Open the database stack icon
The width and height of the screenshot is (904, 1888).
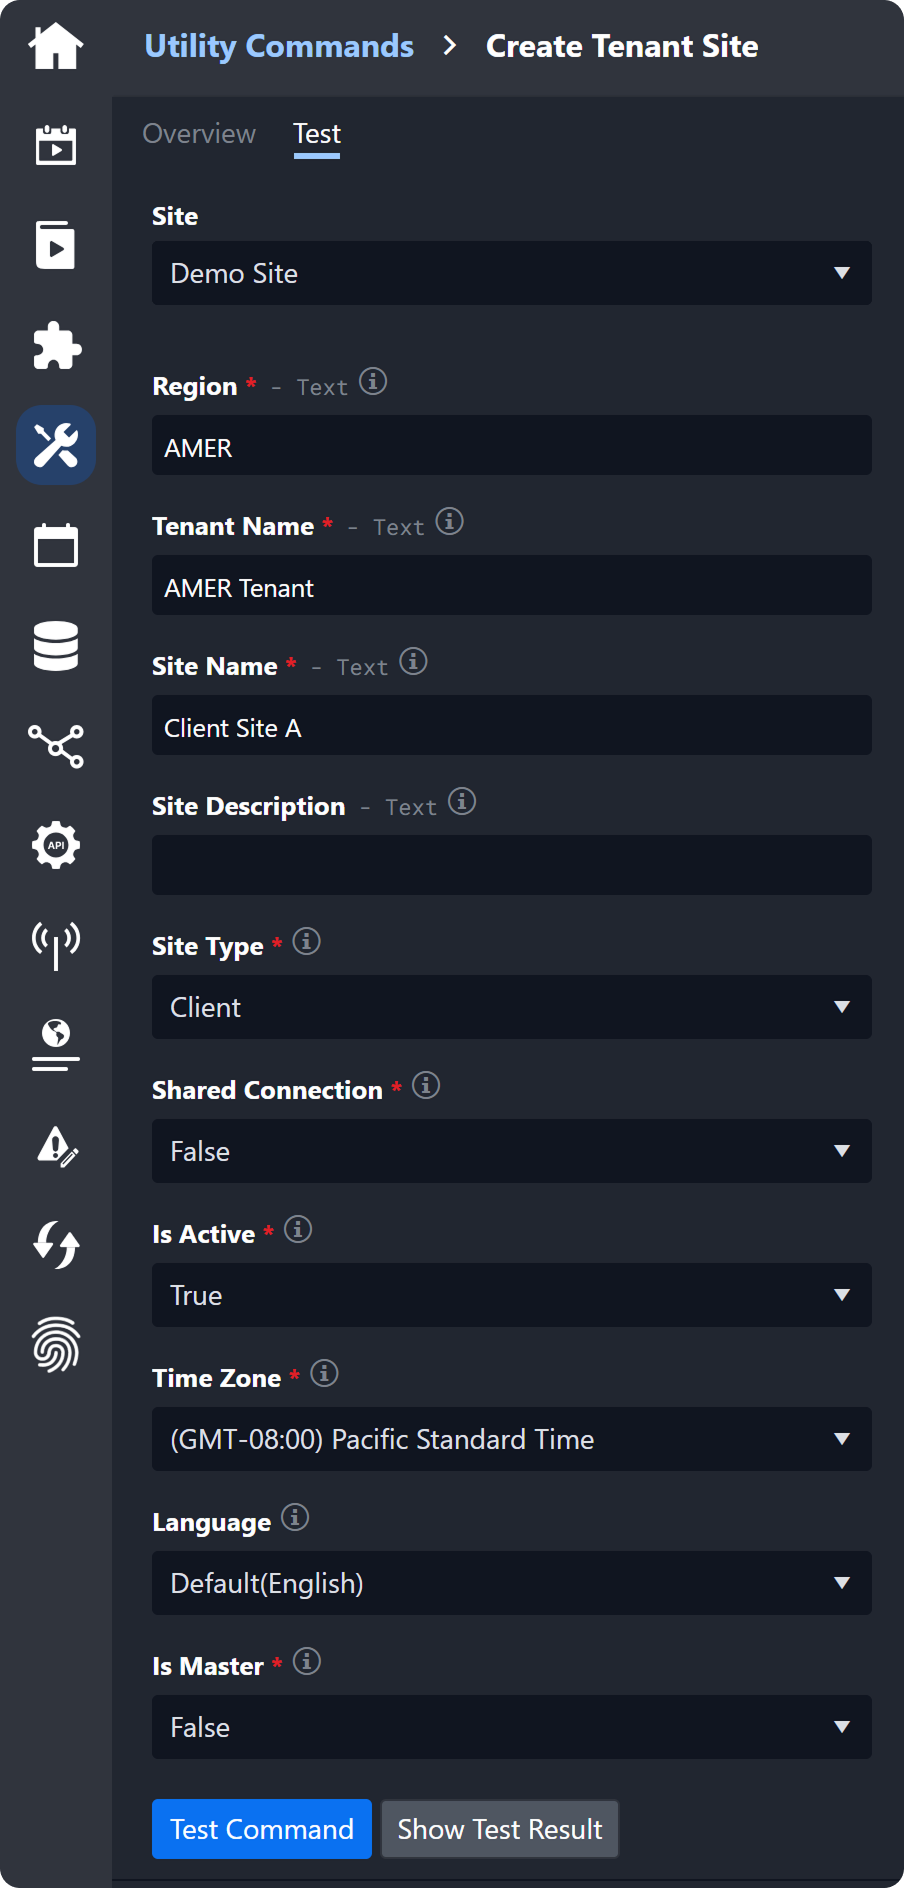56,646
